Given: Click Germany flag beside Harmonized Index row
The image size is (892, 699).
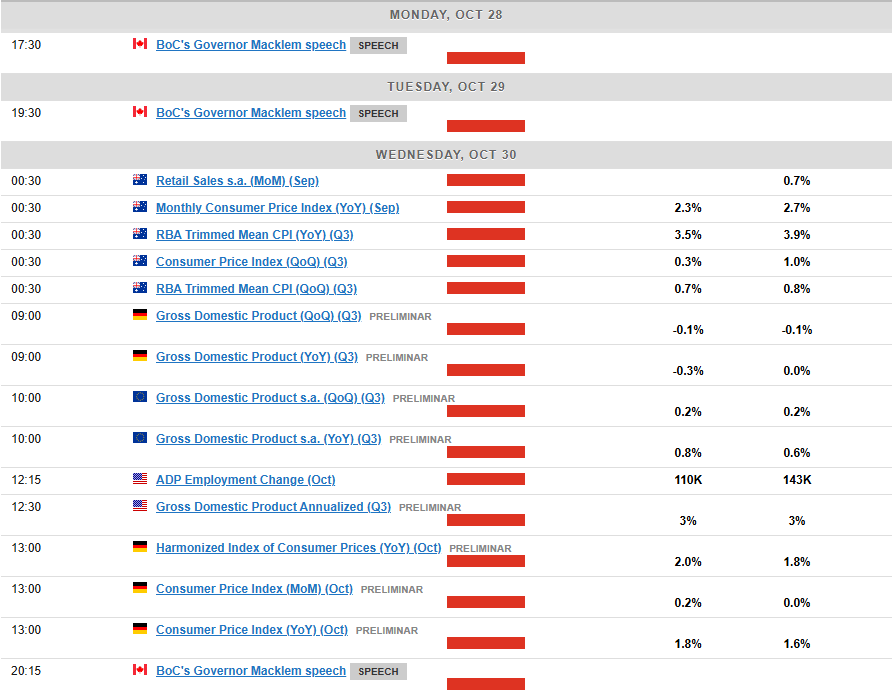Looking at the screenshot, I should 140,547.
